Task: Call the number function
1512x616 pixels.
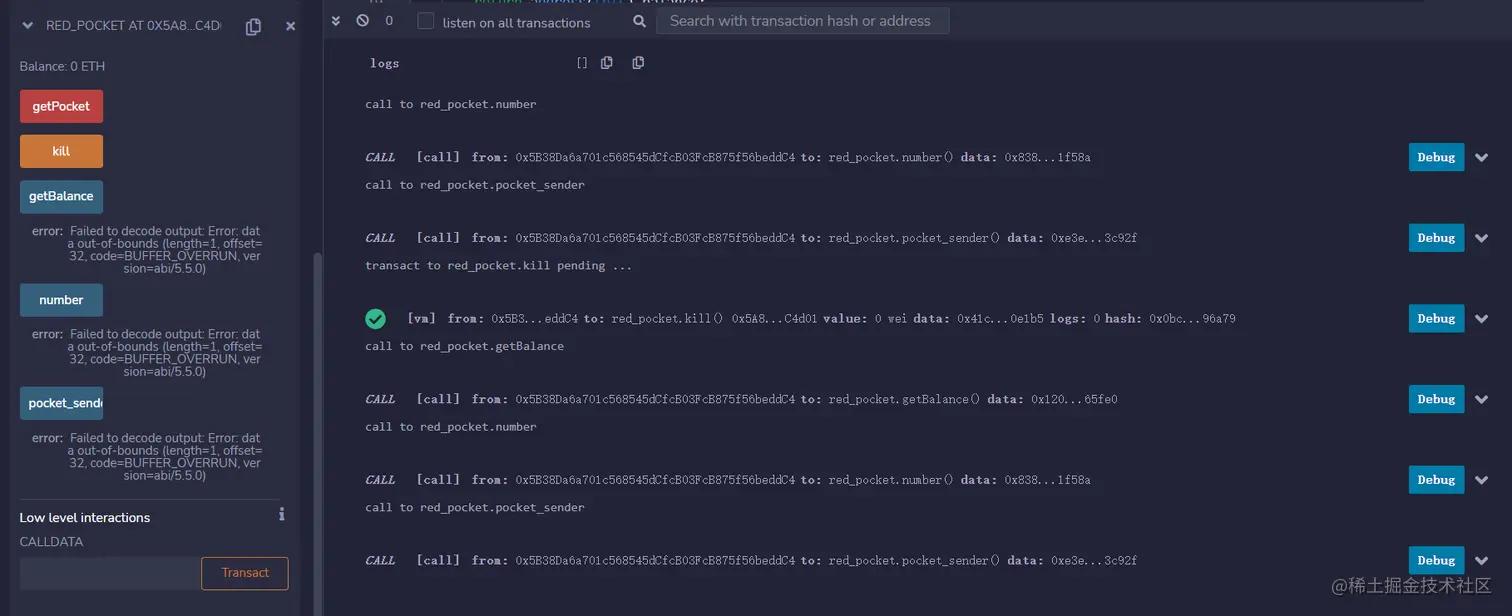Action: [61, 299]
